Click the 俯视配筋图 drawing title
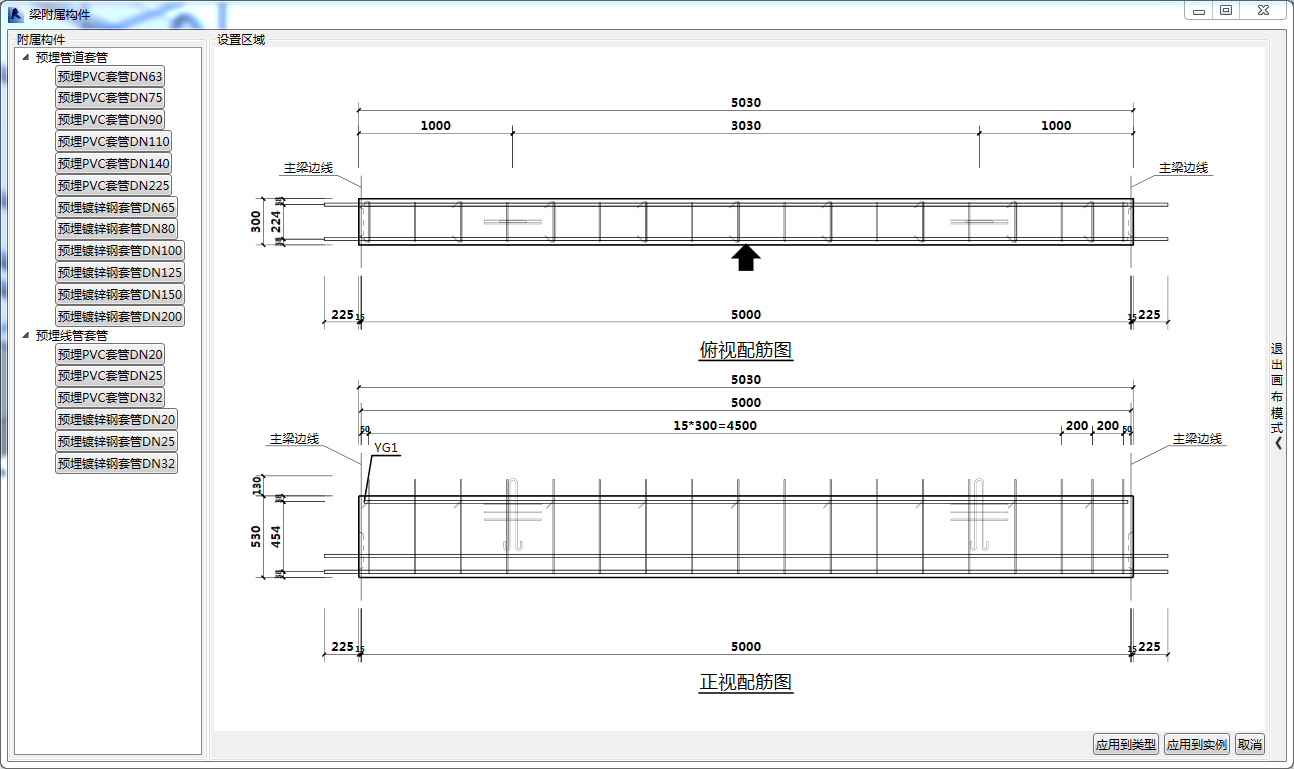 point(746,350)
